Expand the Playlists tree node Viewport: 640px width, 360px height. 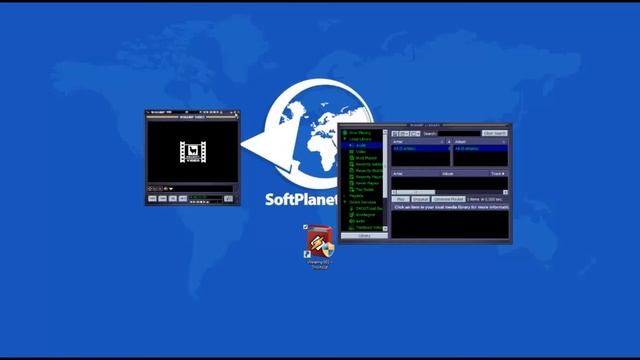345,196
